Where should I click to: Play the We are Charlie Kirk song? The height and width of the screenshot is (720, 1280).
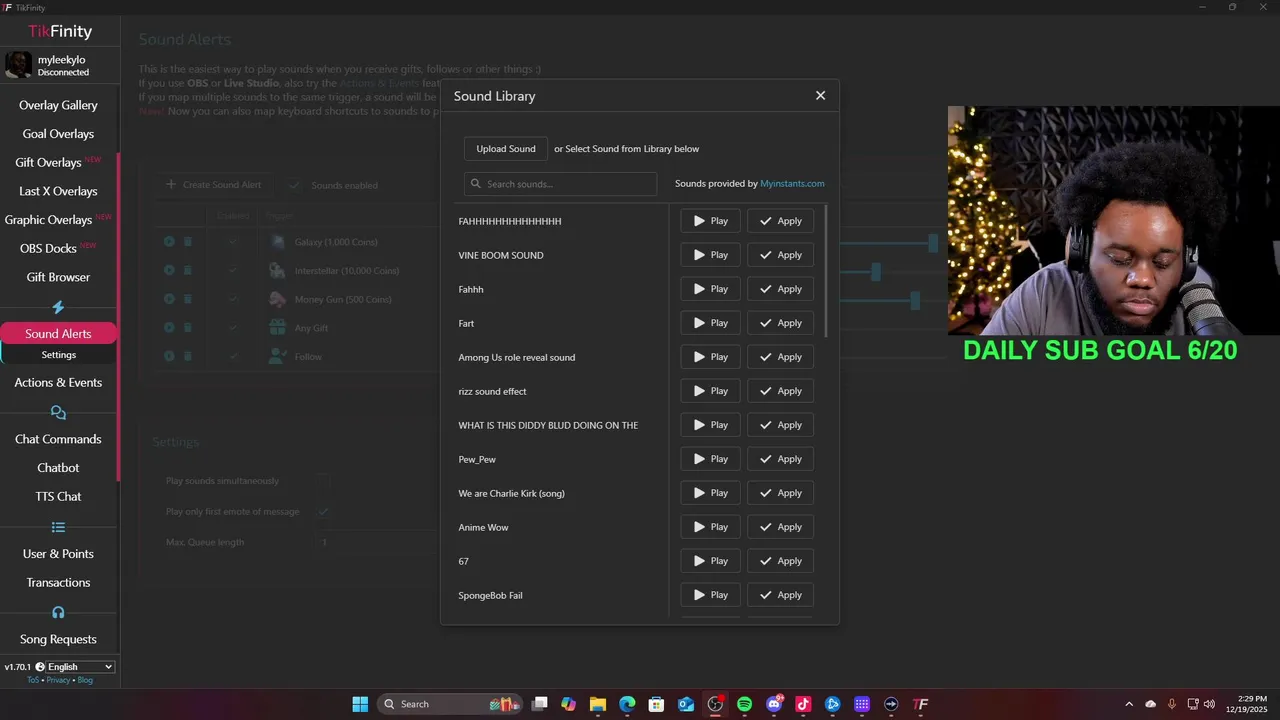coord(711,493)
